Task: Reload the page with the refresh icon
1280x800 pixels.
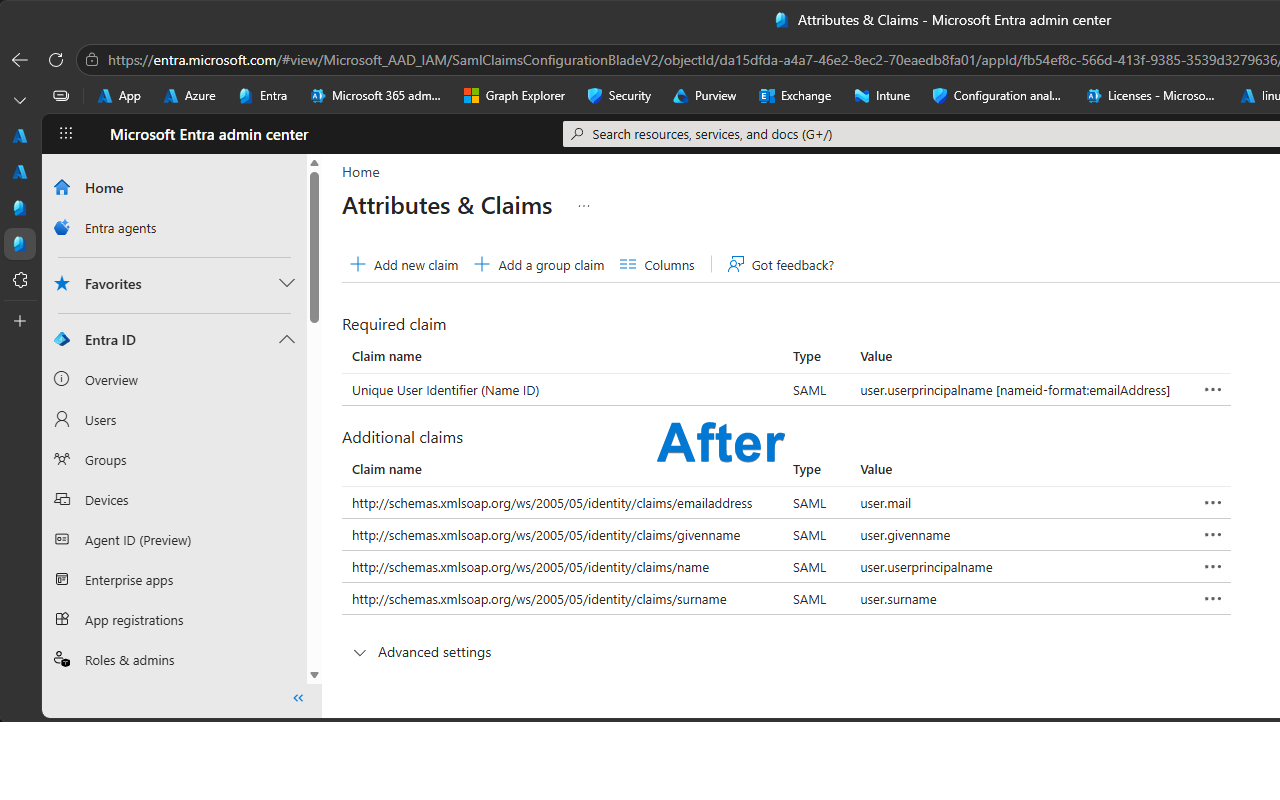Action: pos(56,60)
